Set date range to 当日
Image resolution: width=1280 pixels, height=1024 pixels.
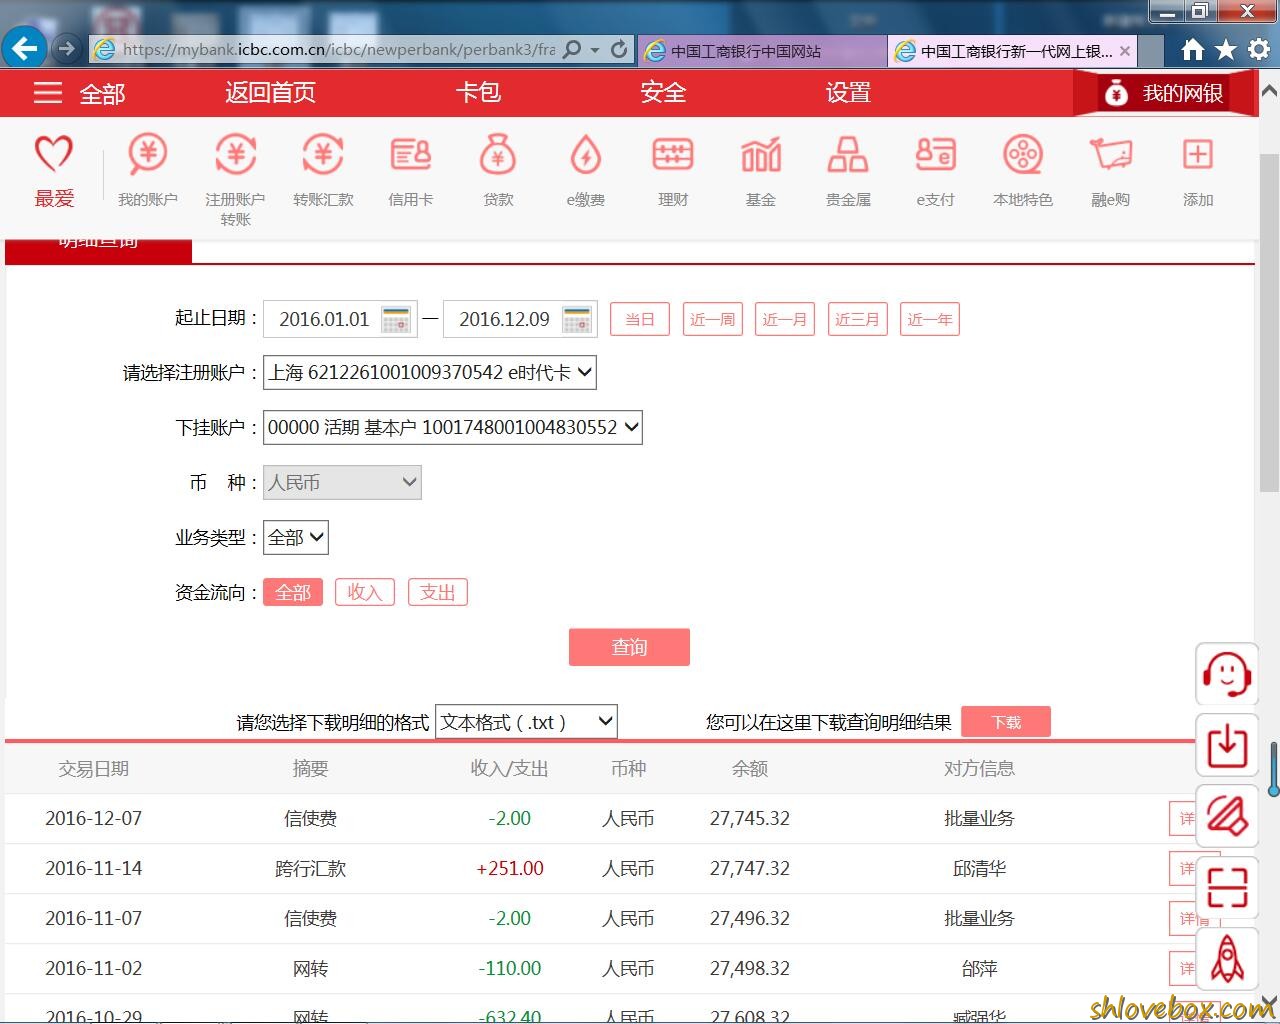640,319
